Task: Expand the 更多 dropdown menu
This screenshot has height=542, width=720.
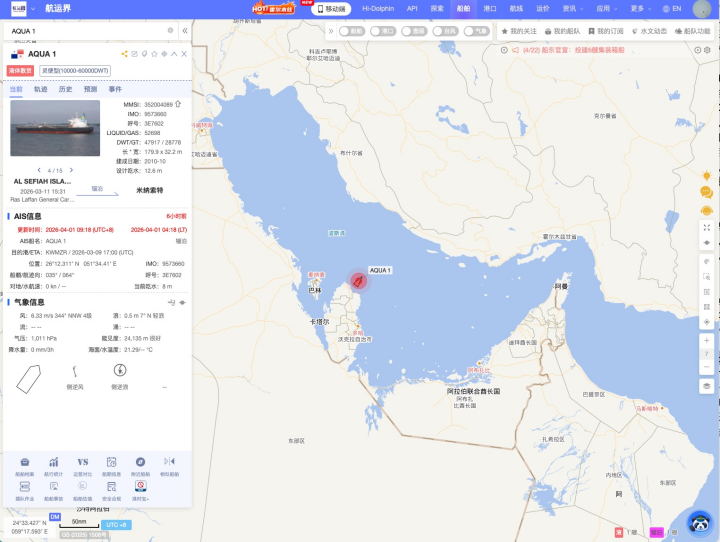Action: pyautogui.click(x=640, y=8)
